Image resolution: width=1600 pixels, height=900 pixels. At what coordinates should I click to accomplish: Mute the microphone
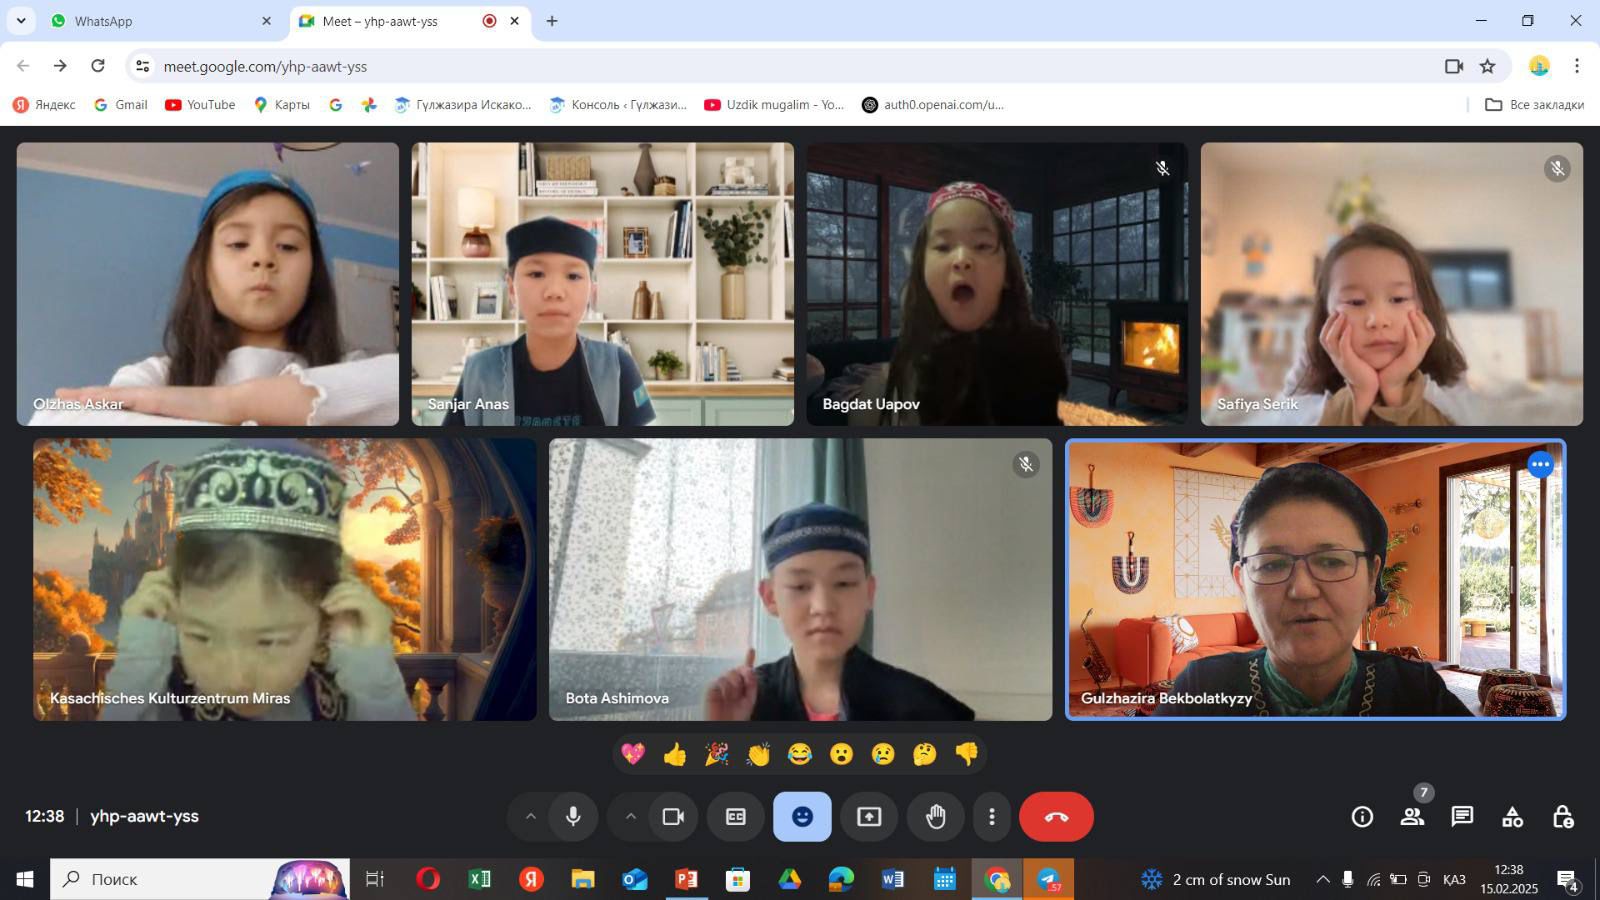(x=573, y=817)
